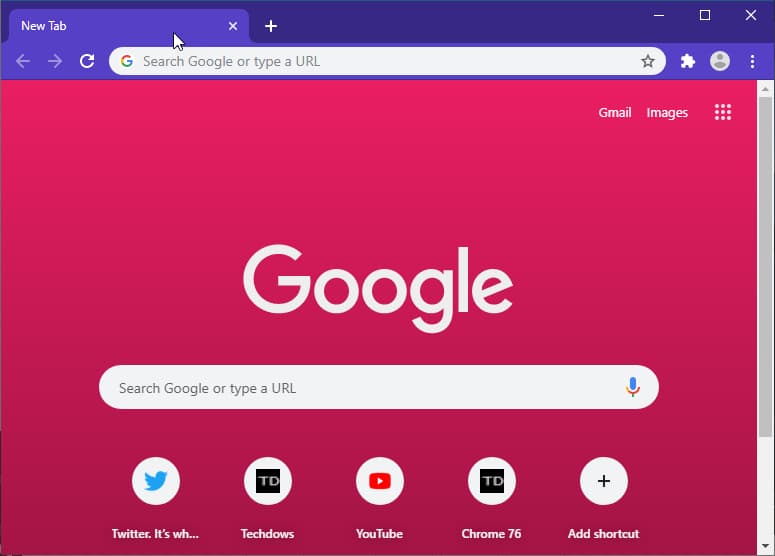Open the Google apps grid
Image resolution: width=775 pixels, height=556 pixels.
click(x=723, y=112)
